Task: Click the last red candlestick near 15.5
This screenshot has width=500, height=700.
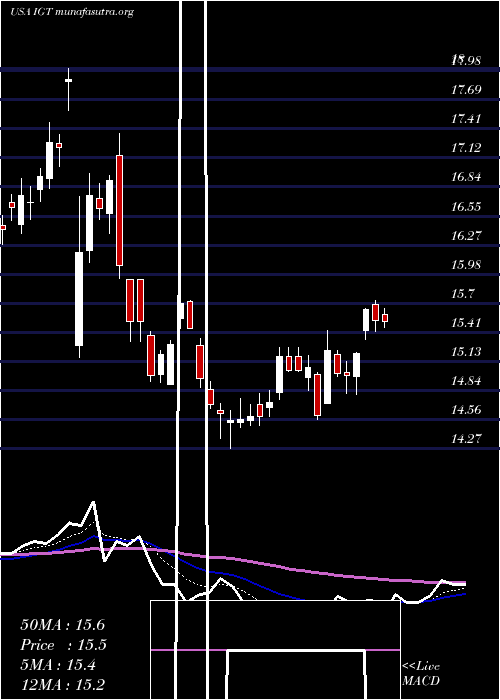Action: [x=385, y=318]
